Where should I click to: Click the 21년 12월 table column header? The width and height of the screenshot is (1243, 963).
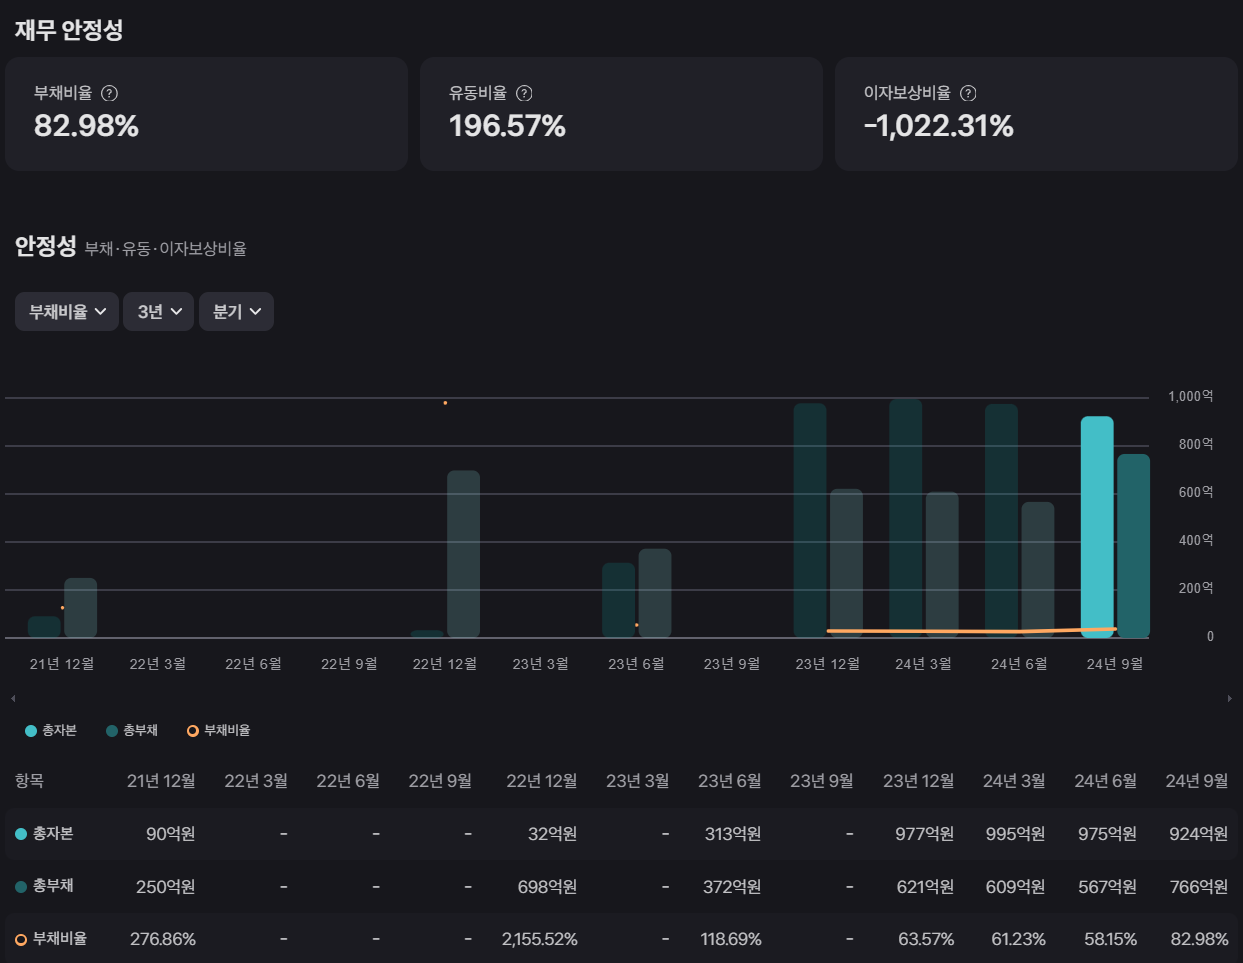[161, 781]
